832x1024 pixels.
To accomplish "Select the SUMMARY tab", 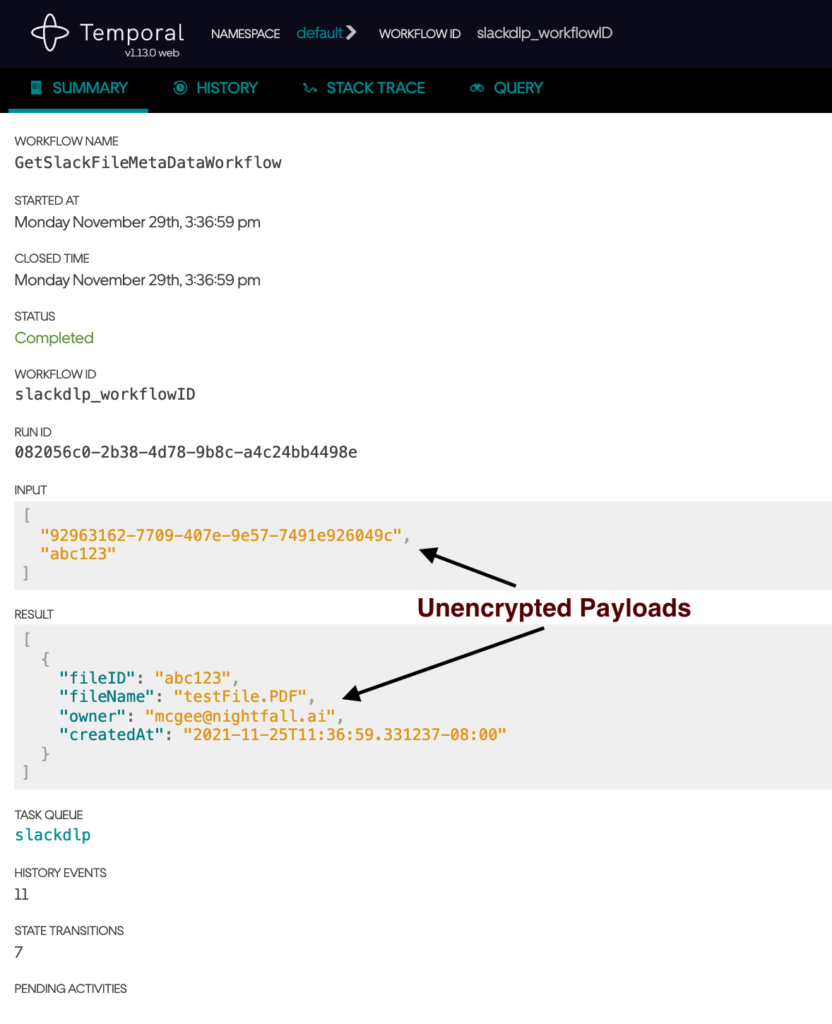I will click(88, 88).
